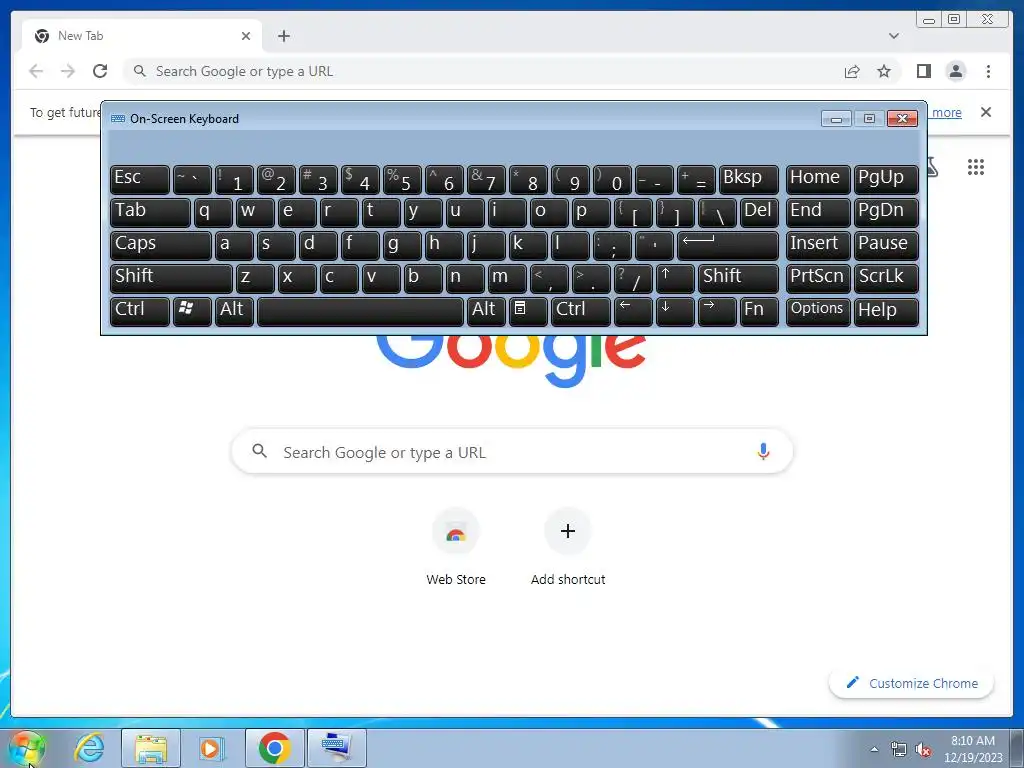Image resolution: width=1024 pixels, height=768 pixels.
Task: Click the PgDn key
Action: coord(886,212)
